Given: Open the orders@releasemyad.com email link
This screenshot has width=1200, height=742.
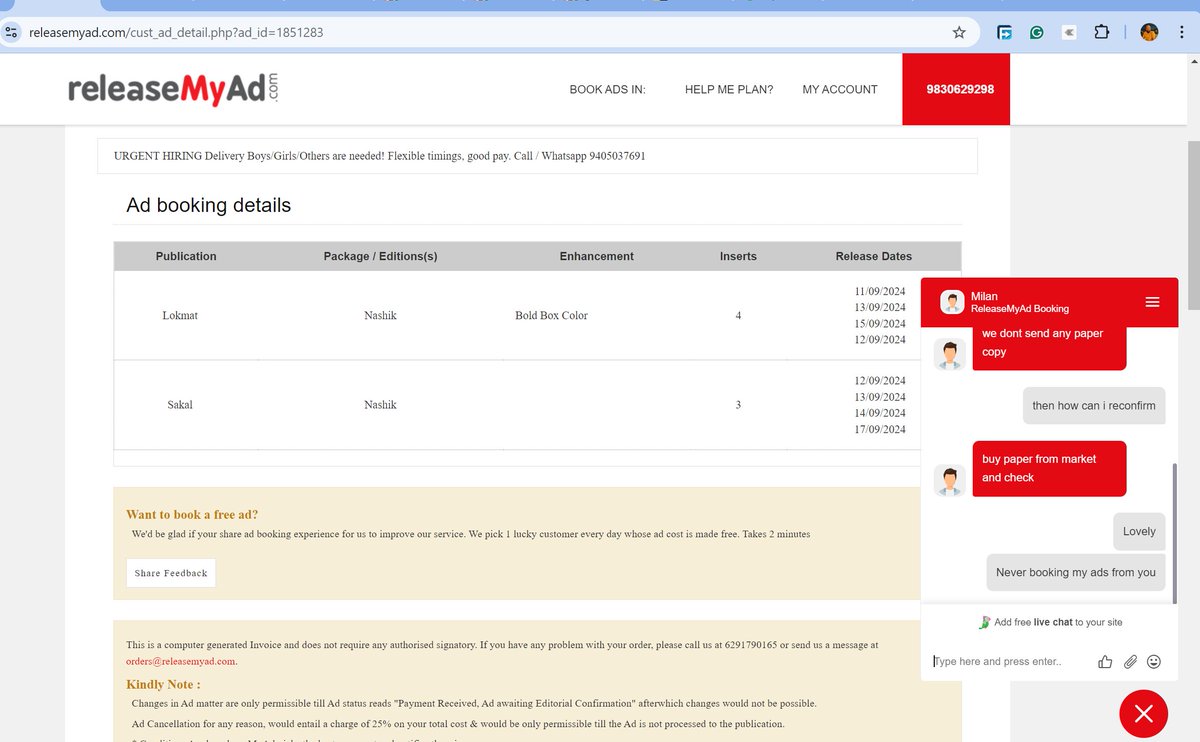Looking at the screenshot, I should 181,661.
